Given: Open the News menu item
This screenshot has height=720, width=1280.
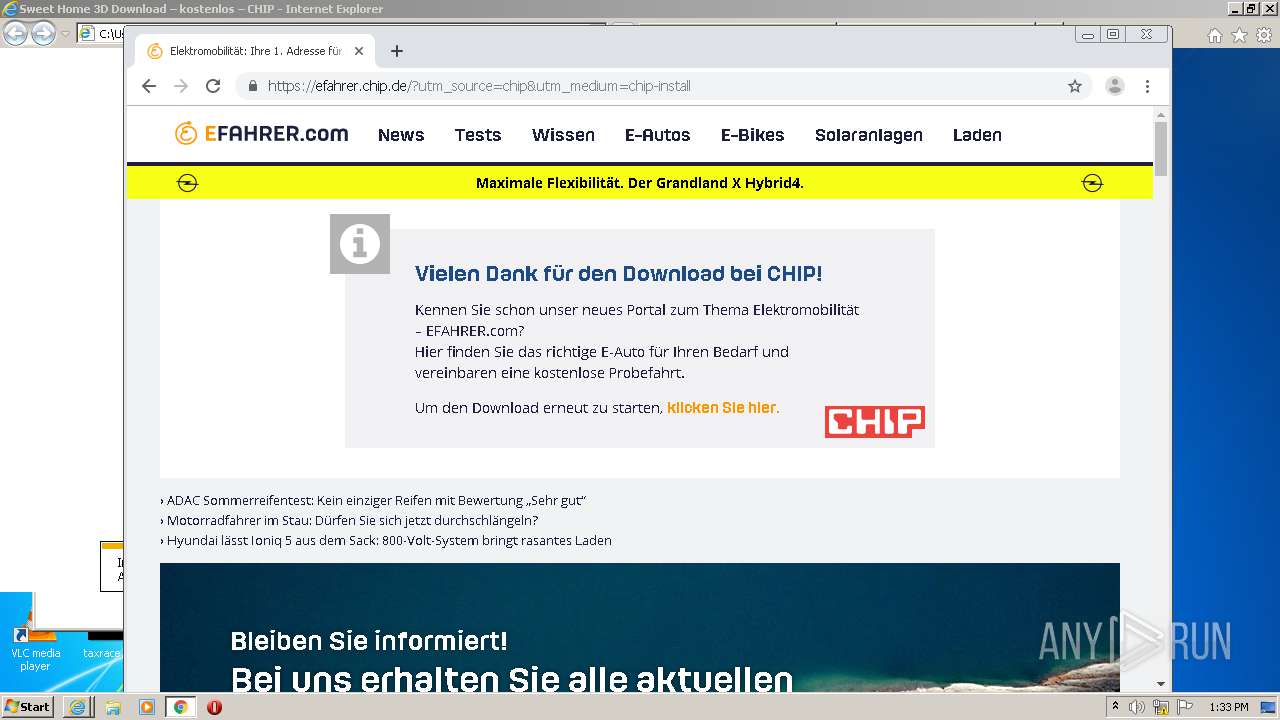Looking at the screenshot, I should click(x=401, y=135).
